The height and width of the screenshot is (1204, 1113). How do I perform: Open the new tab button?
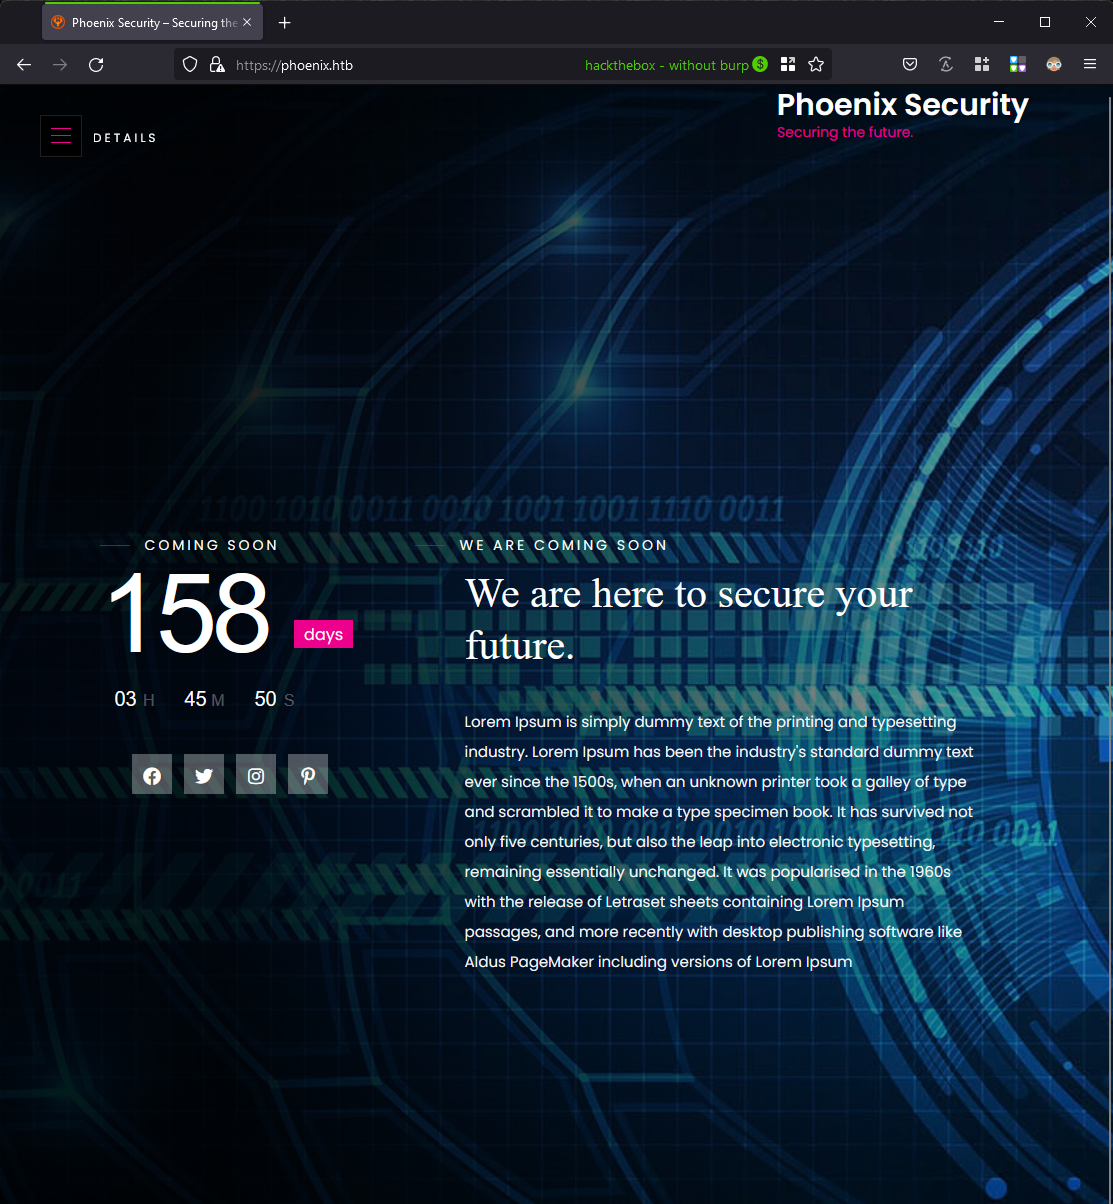coord(285,22)
